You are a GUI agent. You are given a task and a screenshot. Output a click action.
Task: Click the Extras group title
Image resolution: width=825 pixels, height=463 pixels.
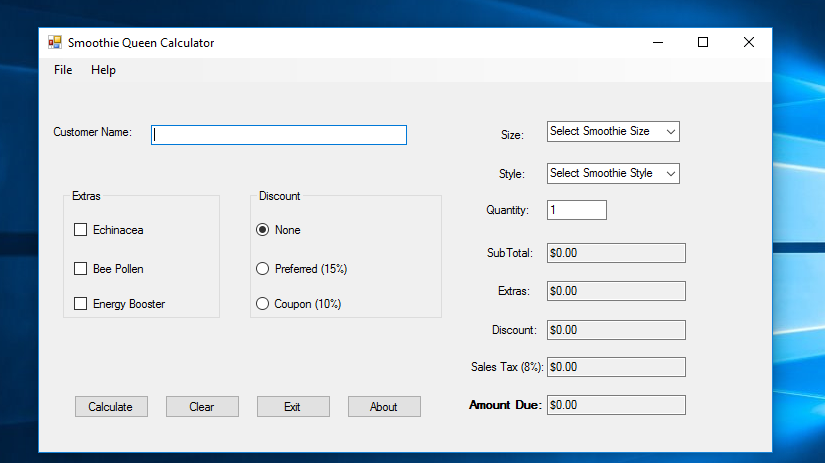86,196
